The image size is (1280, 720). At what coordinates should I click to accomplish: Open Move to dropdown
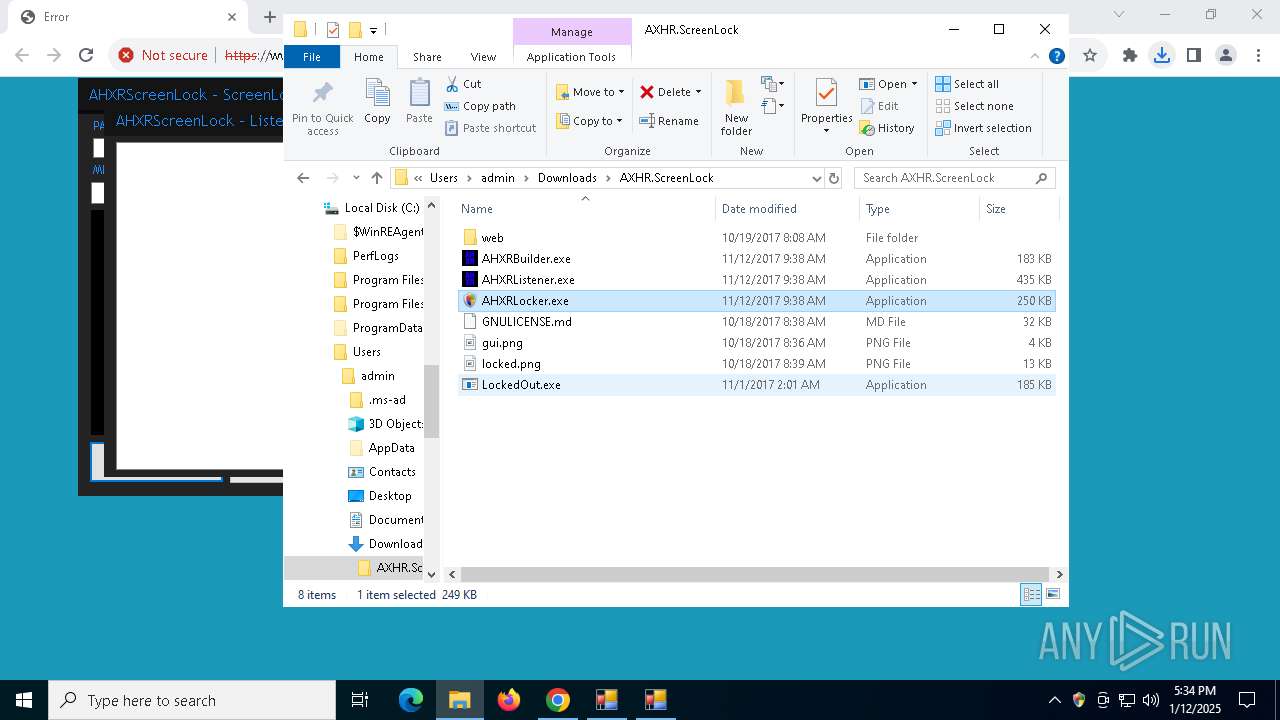click(590, 92)
